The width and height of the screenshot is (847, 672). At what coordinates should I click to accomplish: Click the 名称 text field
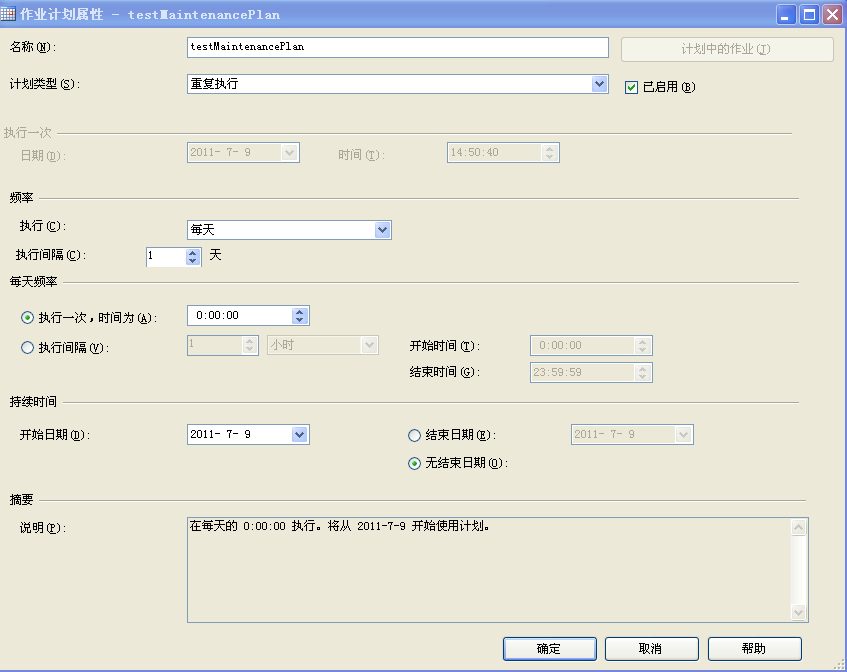398,47
